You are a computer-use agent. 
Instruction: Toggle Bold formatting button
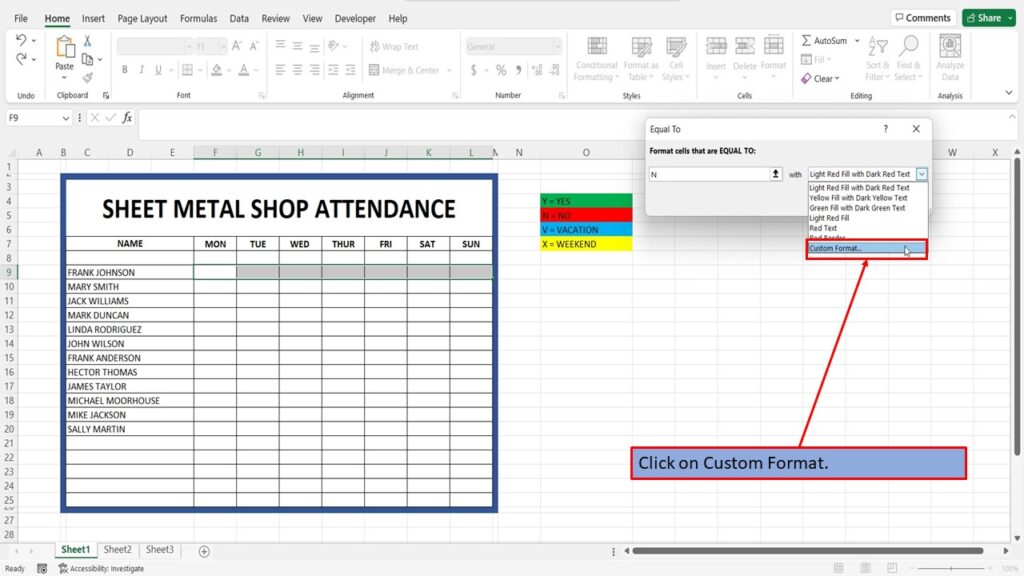click(x=124, y=70)
